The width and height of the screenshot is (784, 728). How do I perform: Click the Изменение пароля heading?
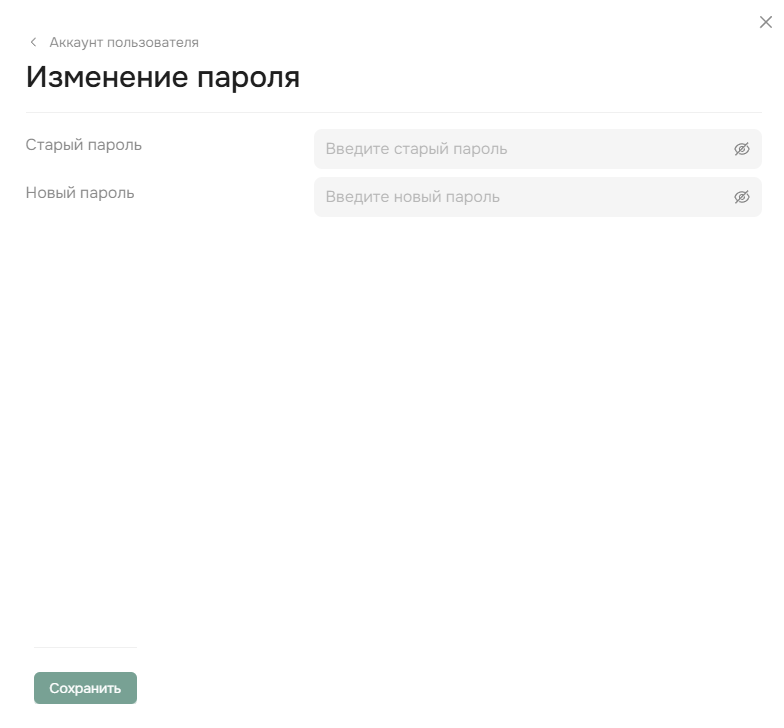click(163, 77)
